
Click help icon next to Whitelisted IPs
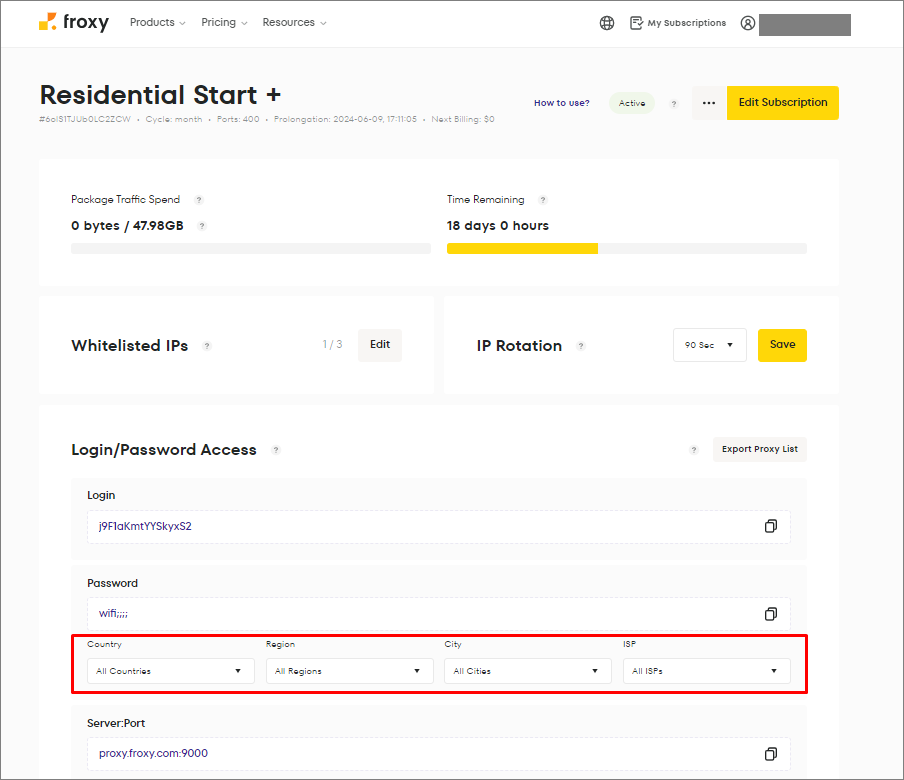[x=207, y=346]
